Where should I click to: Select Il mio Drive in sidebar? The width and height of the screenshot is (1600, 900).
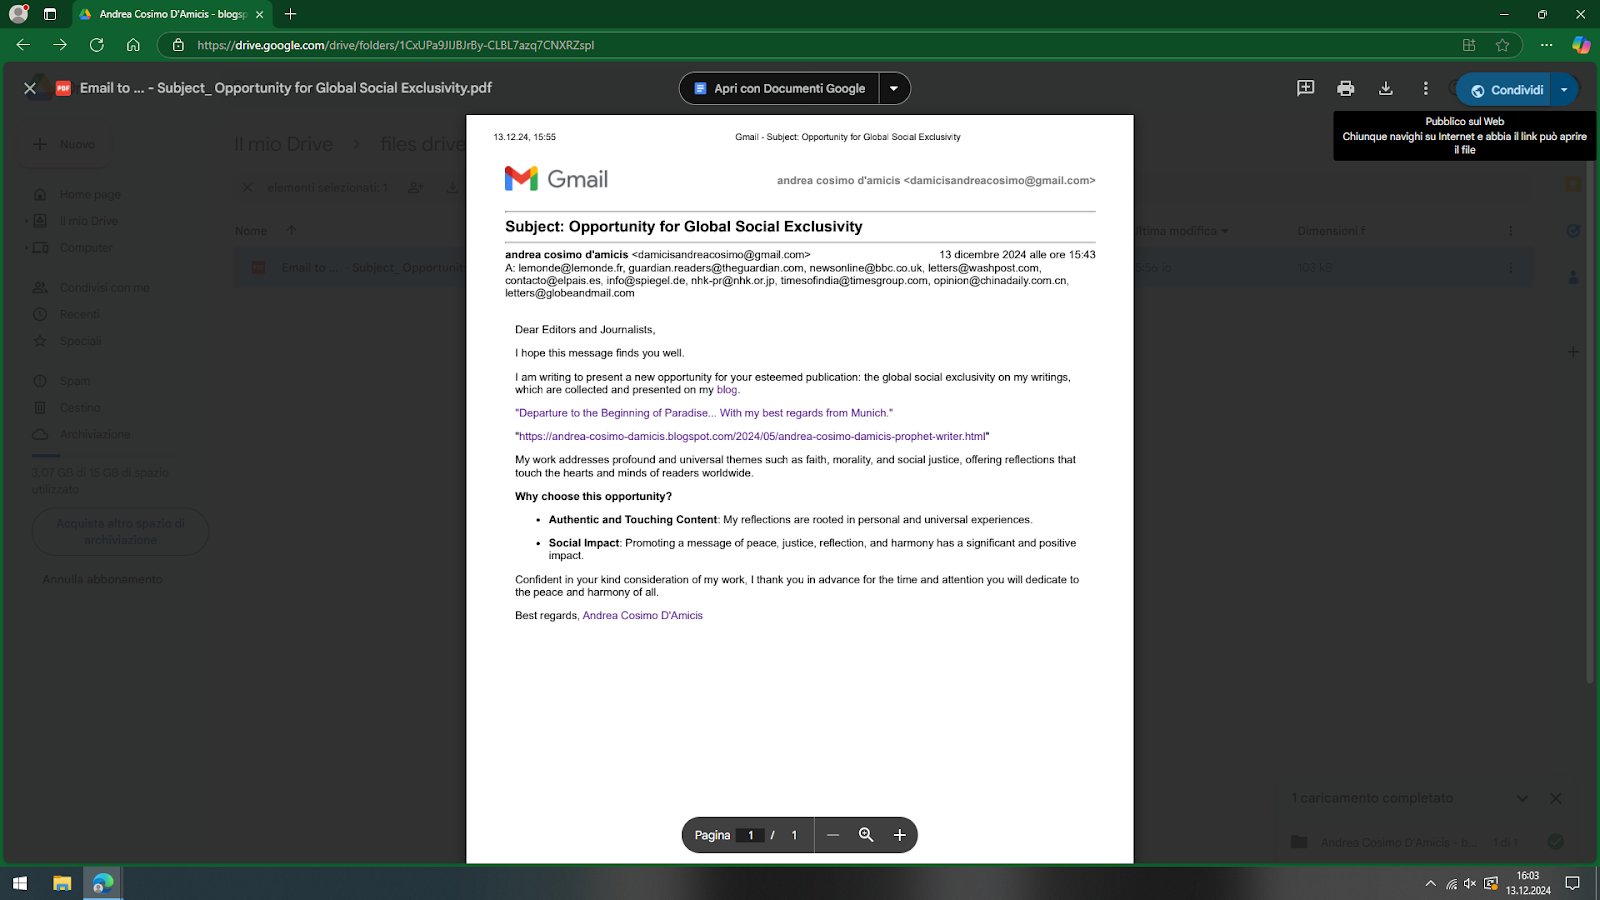click(x=88, y=221)
